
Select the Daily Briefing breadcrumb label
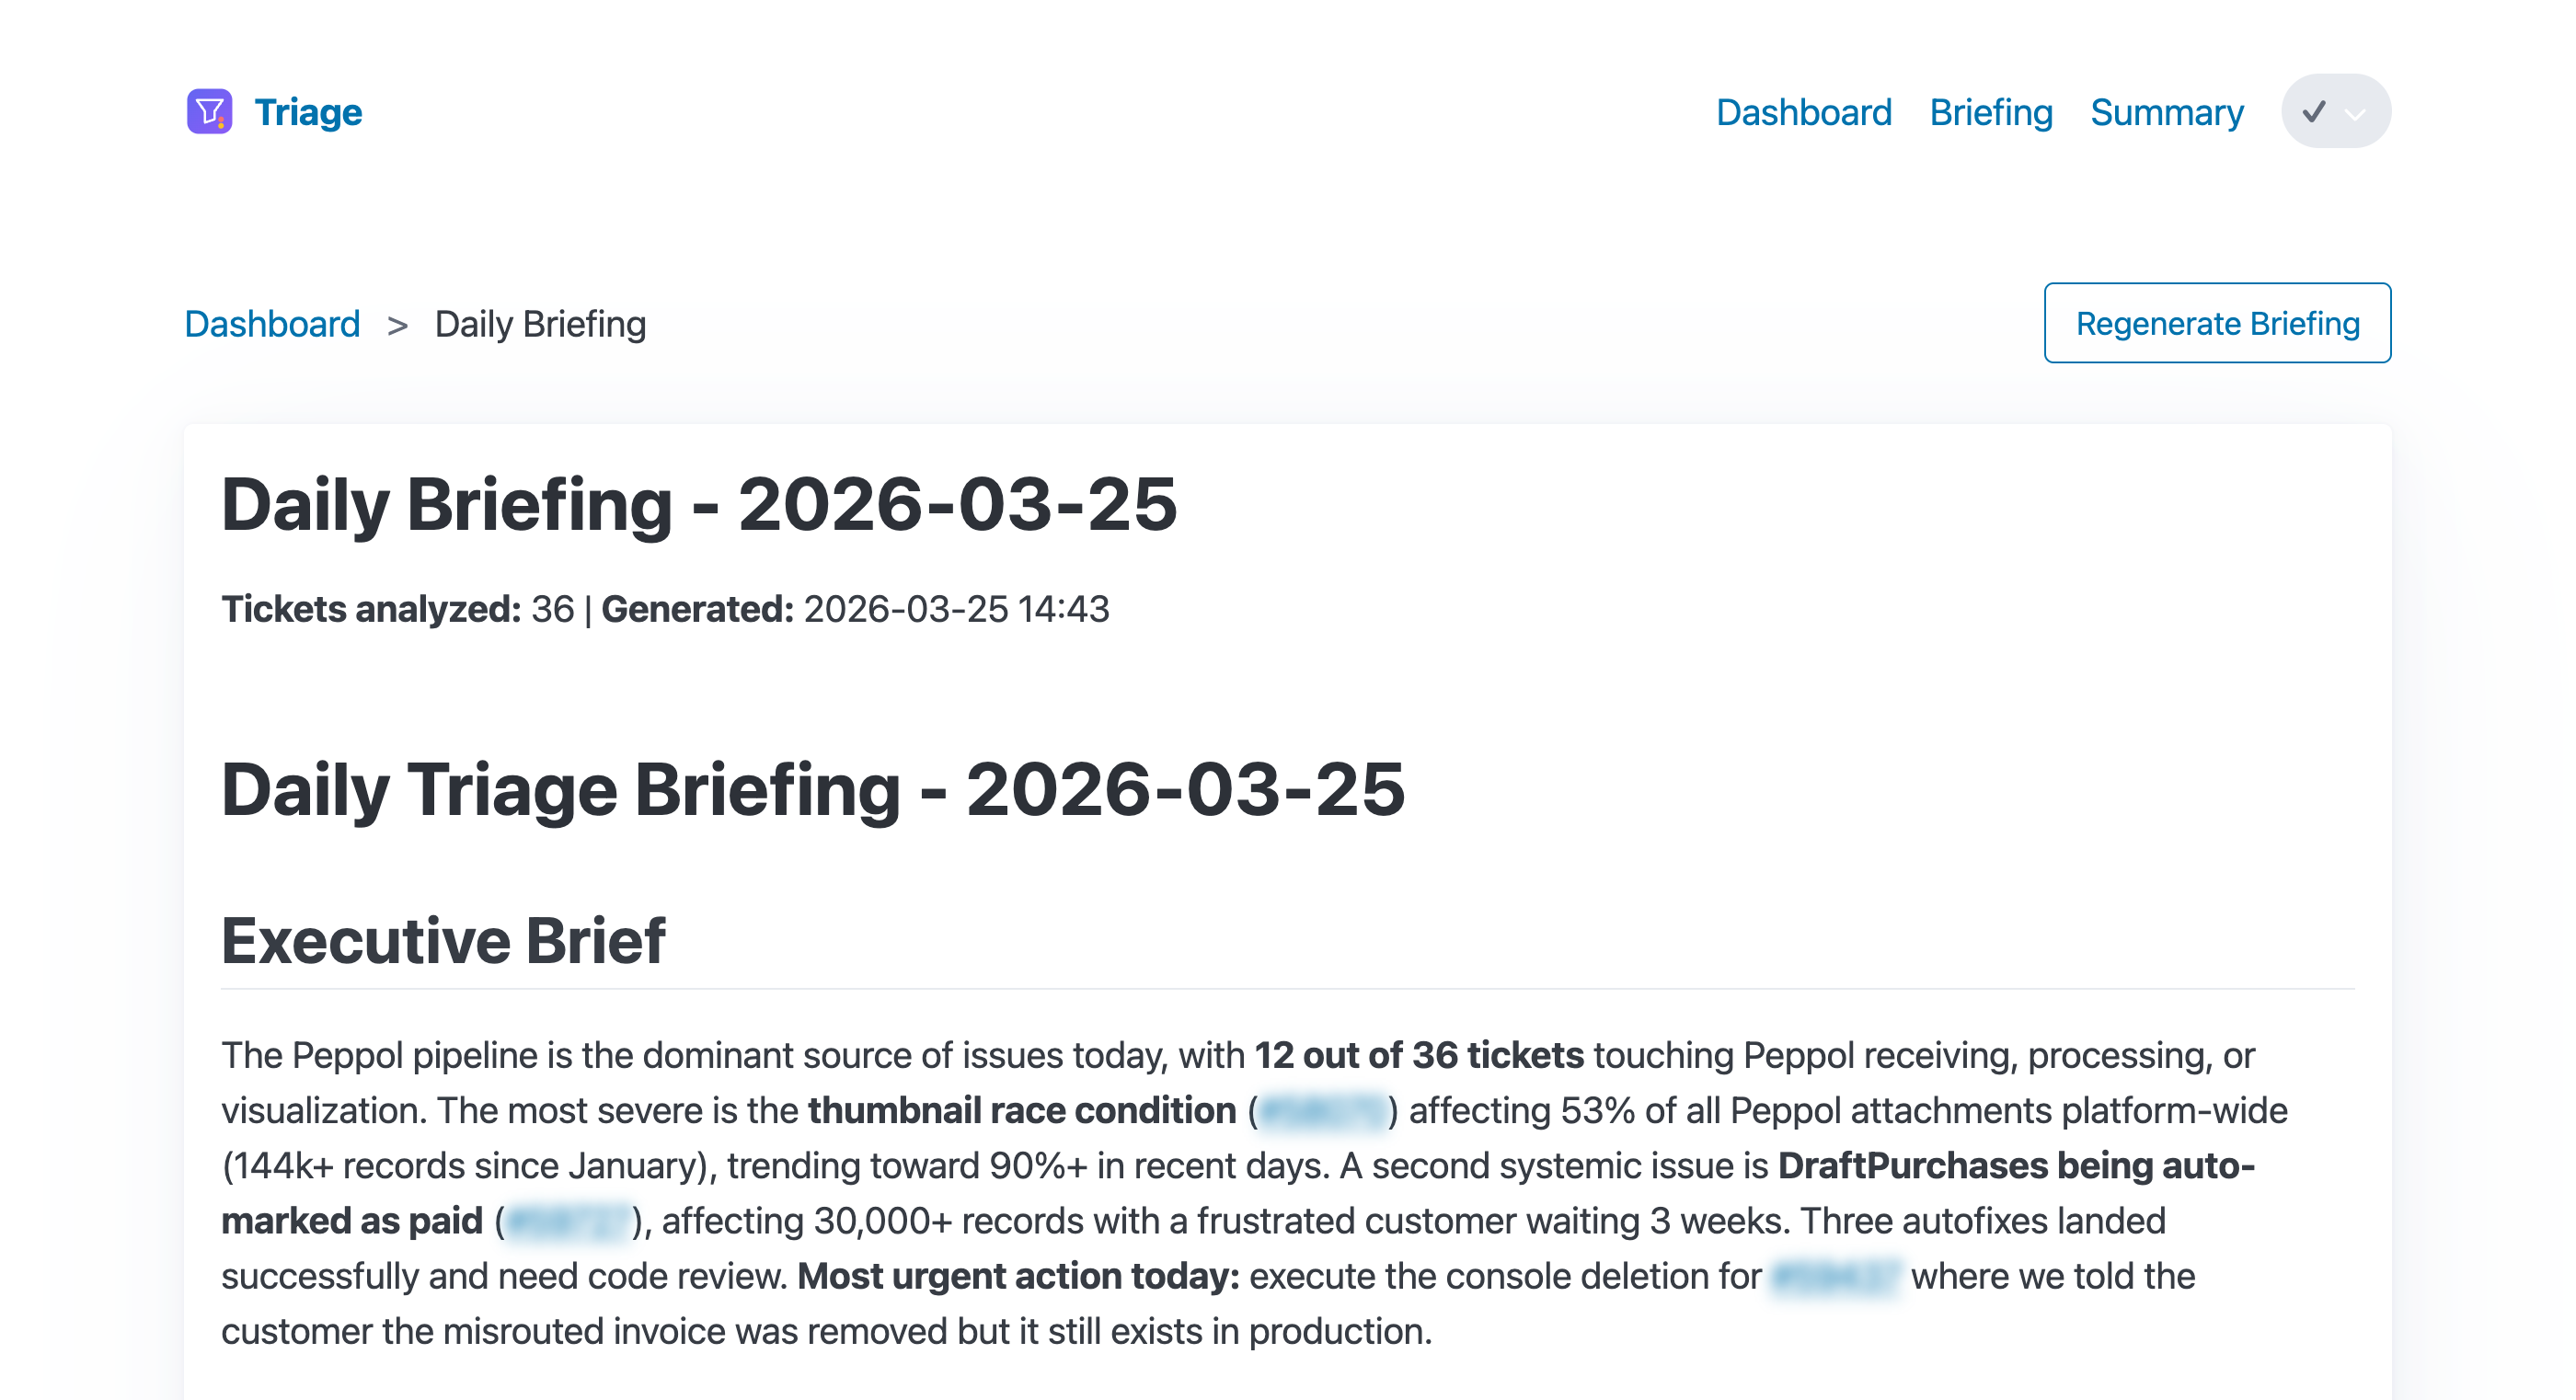click(x=539, y=322)
